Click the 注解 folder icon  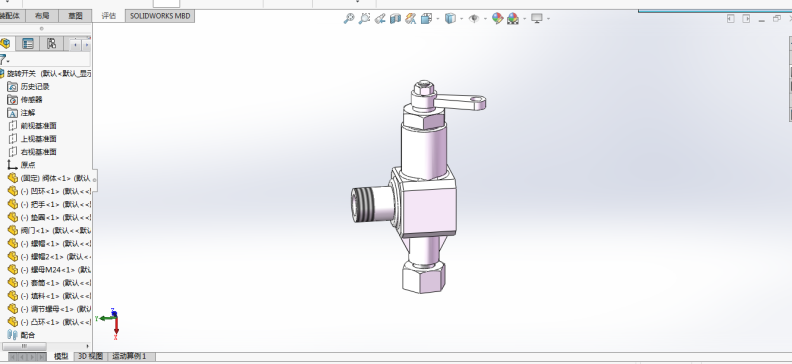13,113
